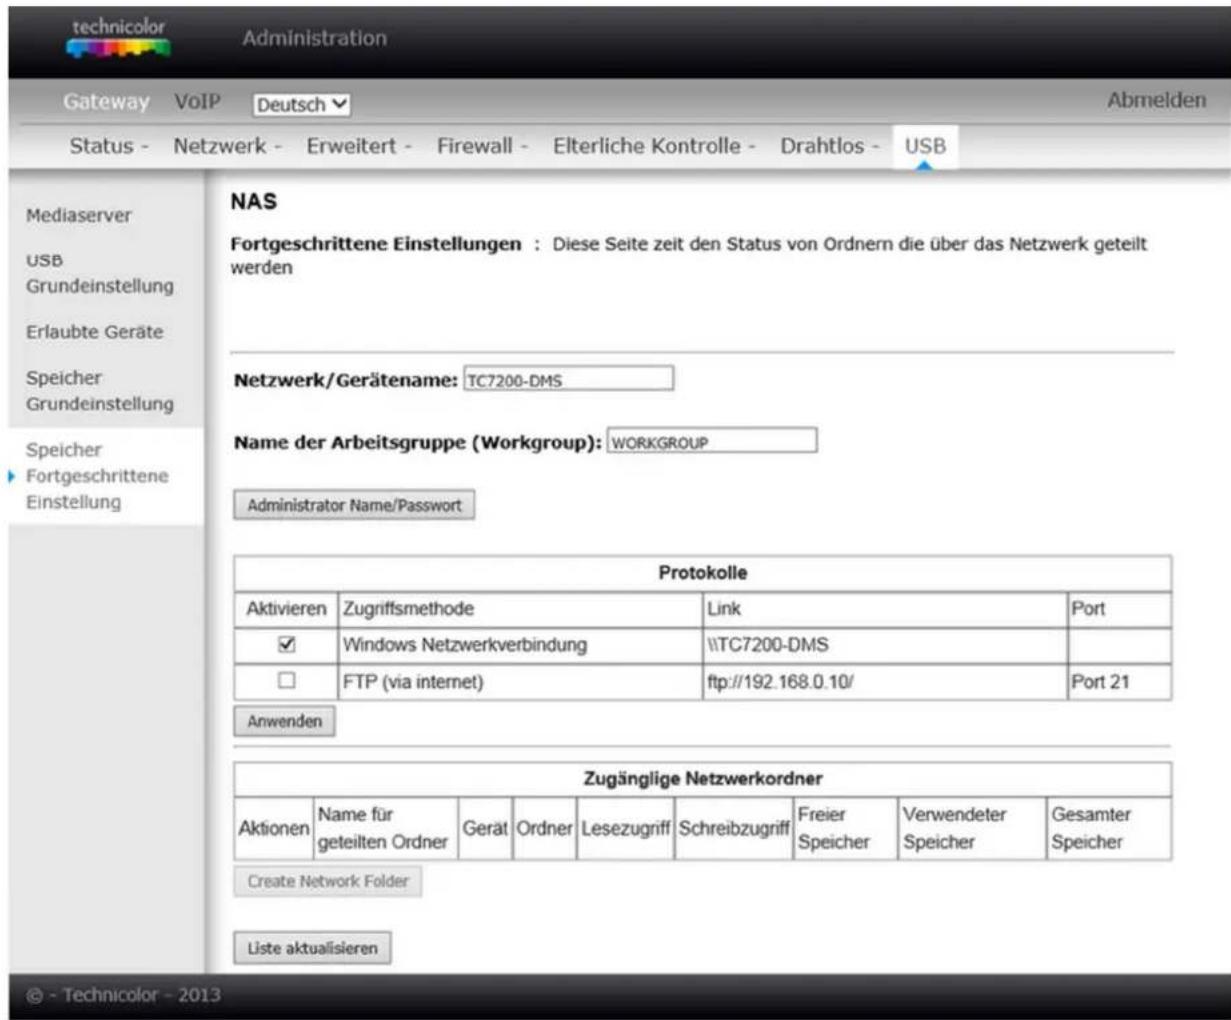The image size is (1231, 1020).
Task: Open the Netzwerk menu
Action: pos(227,146)
